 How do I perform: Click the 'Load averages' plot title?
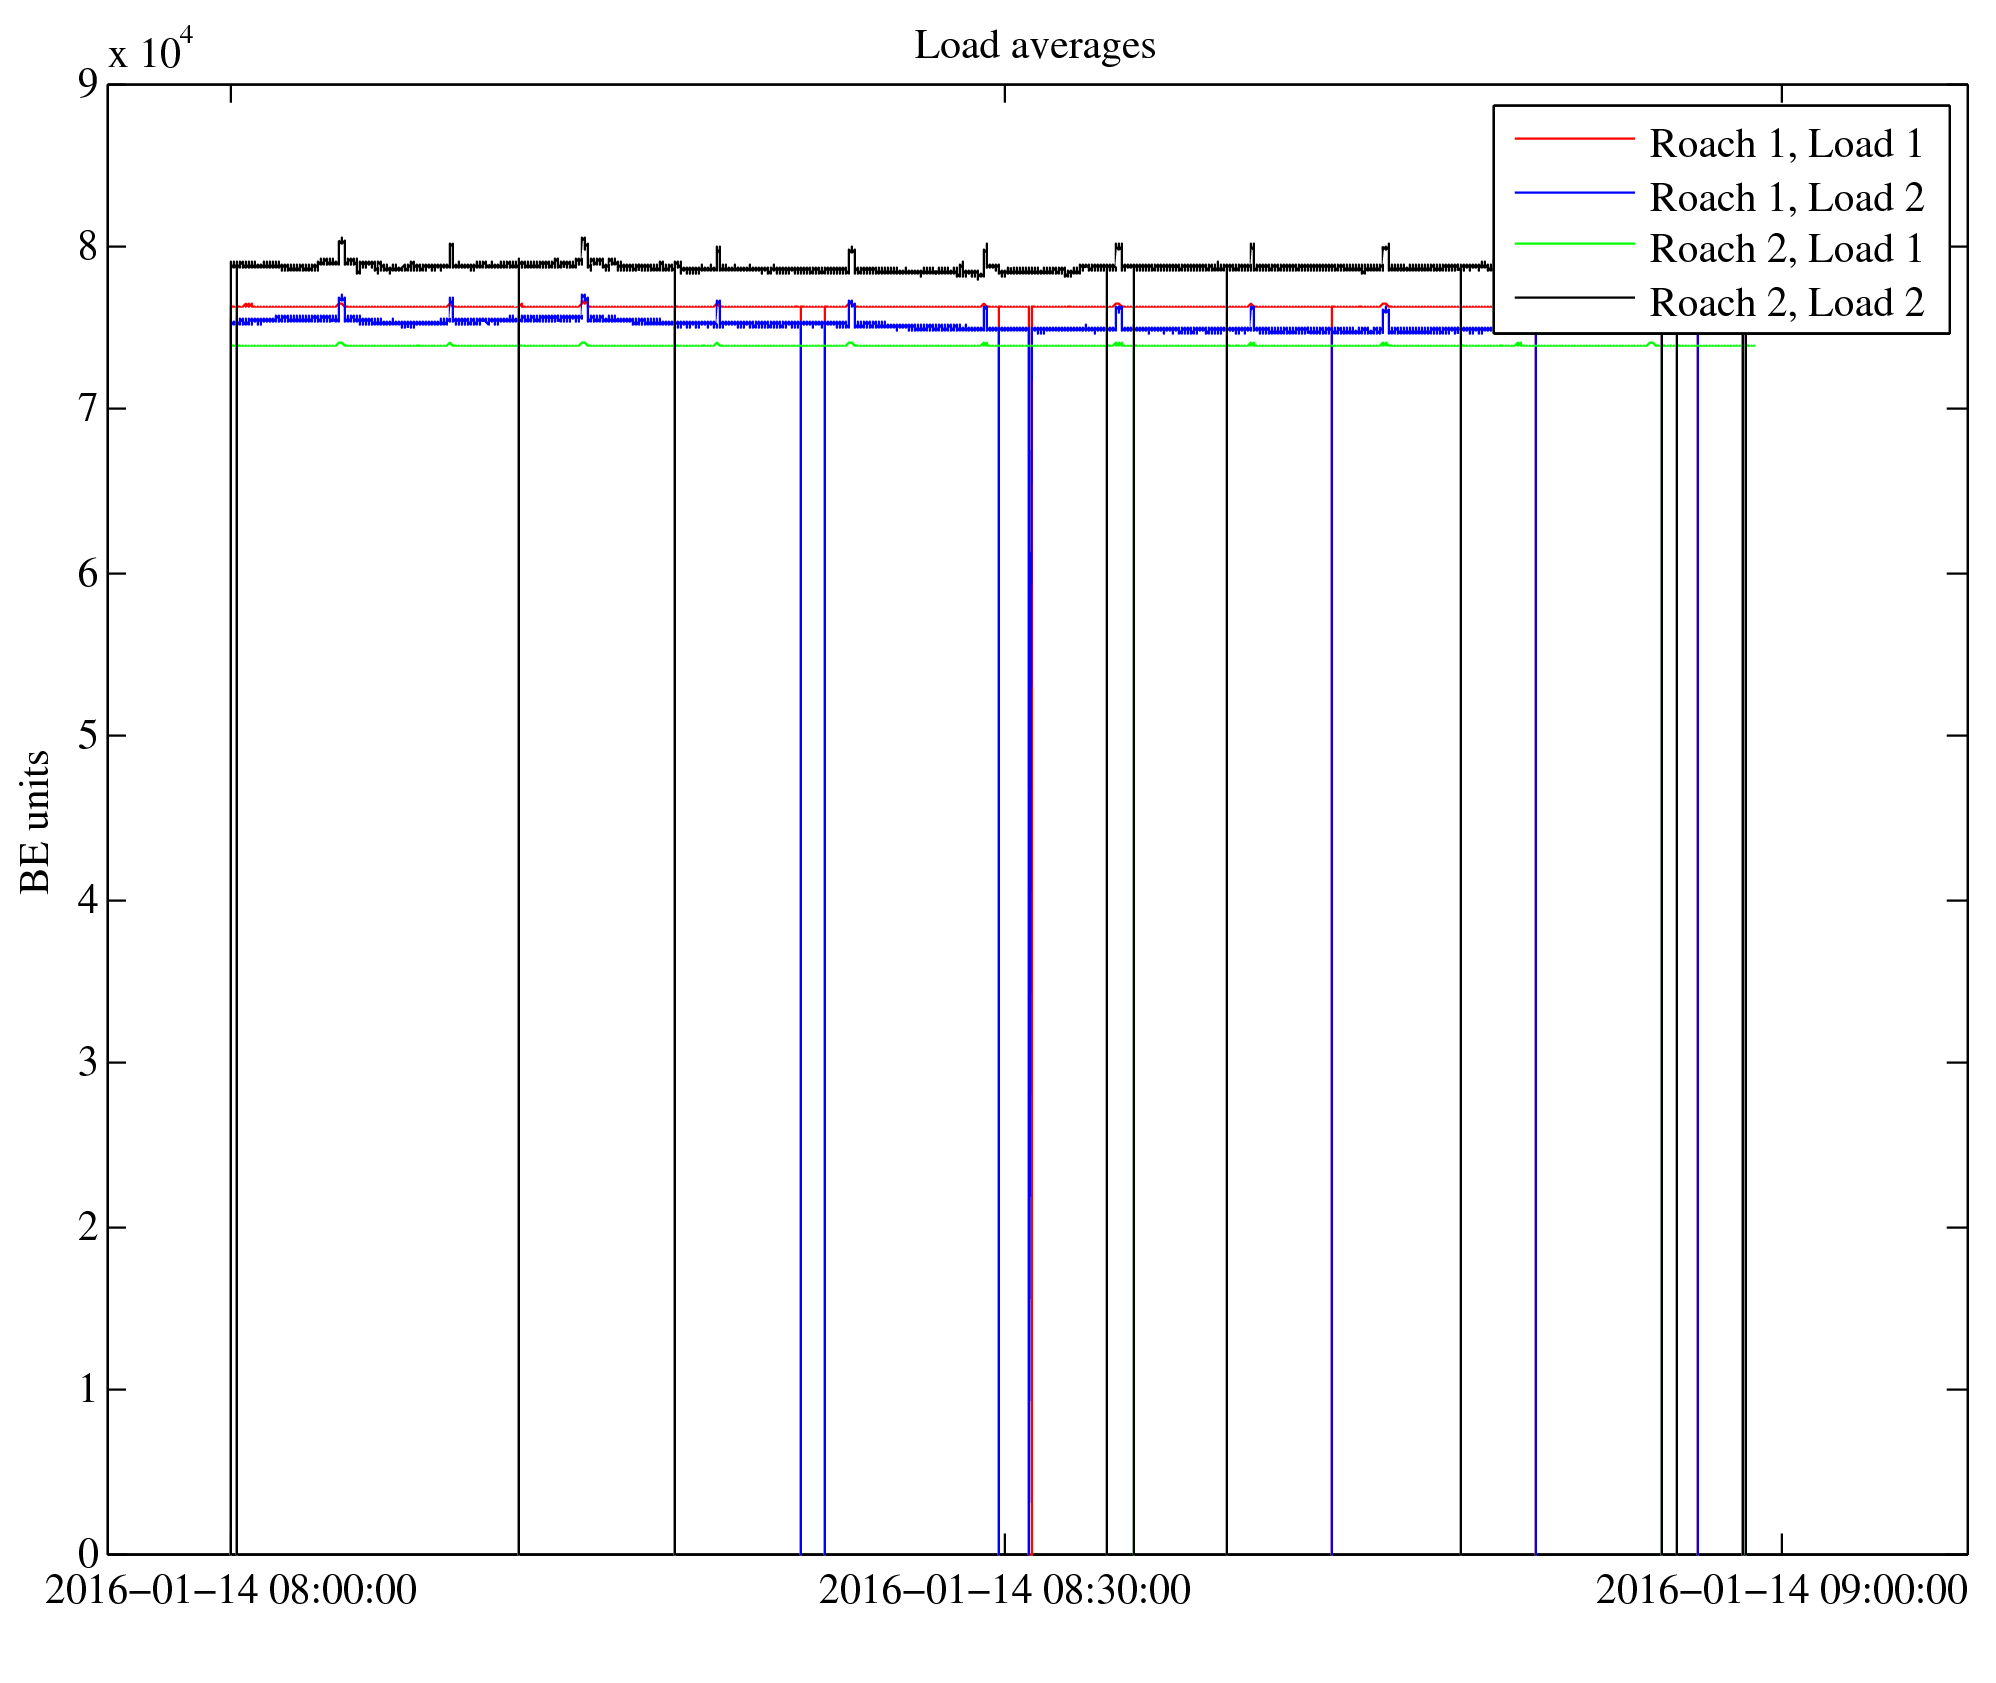pyautogui.click(x=1034, y=46)
